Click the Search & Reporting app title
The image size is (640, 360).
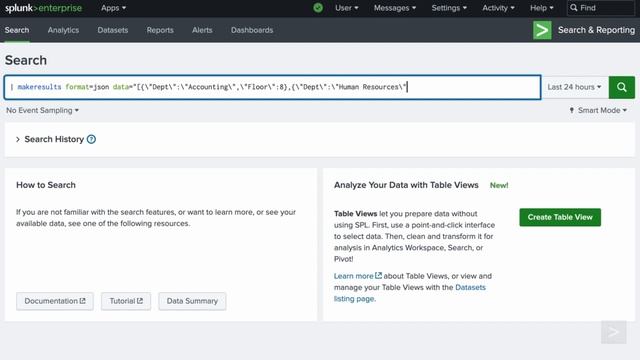coord(596,30)
